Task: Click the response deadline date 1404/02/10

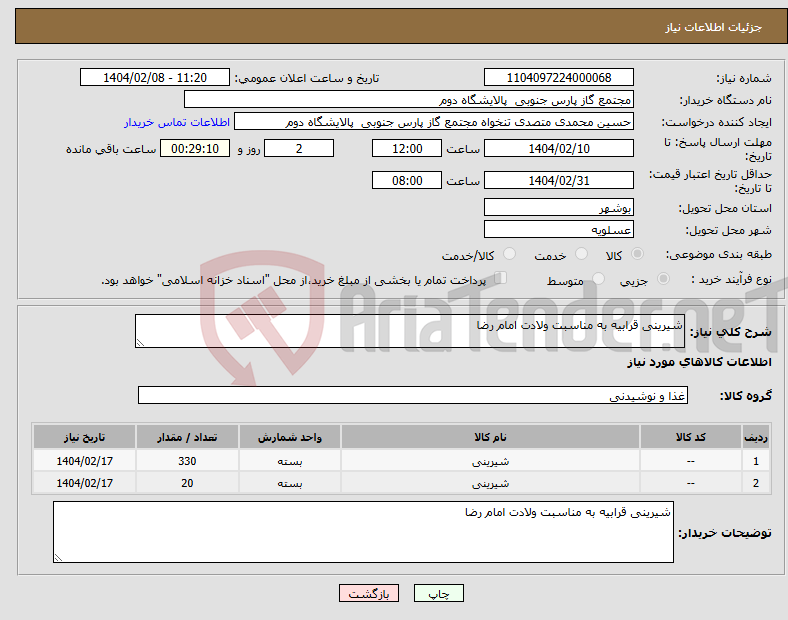Action: coord(558,148)
